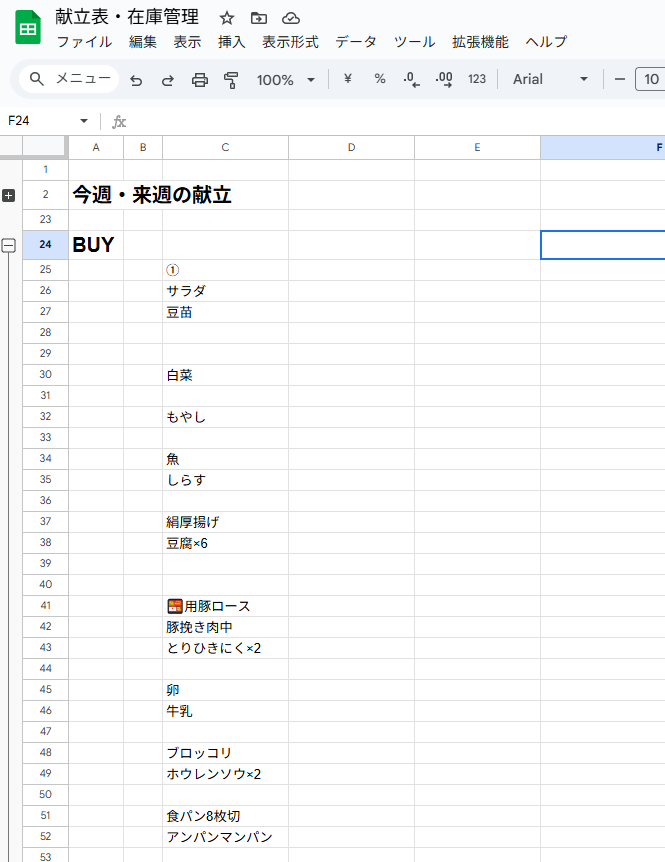Star the document 献立表・在庫管理
The image size is (665, 862).
(226, 18)
